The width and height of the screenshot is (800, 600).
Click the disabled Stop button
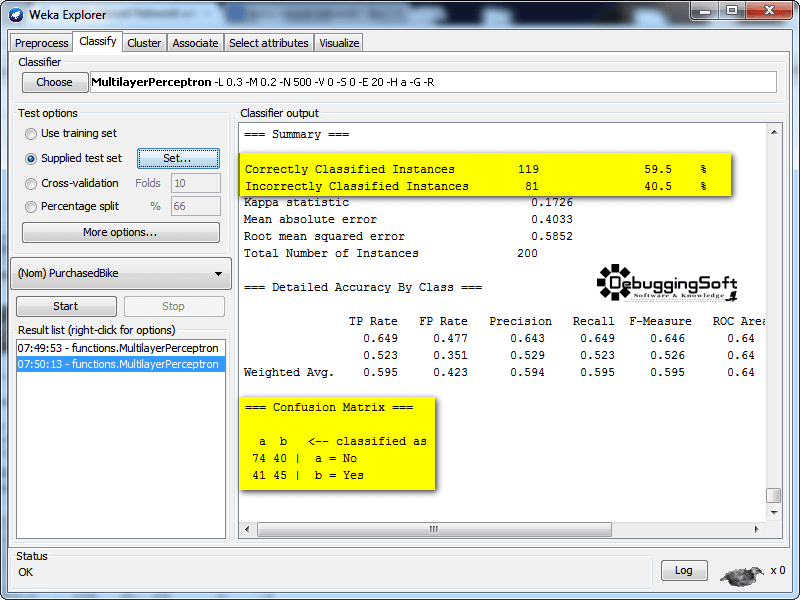(x=174, y=306)
